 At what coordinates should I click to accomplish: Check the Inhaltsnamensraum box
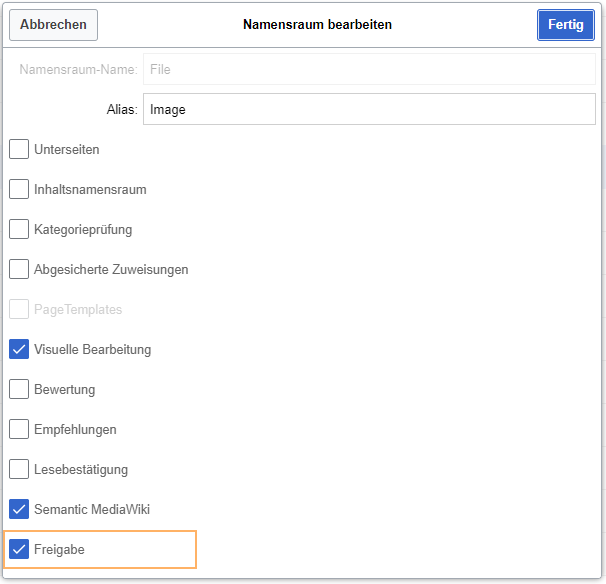(x=19, y=189)
